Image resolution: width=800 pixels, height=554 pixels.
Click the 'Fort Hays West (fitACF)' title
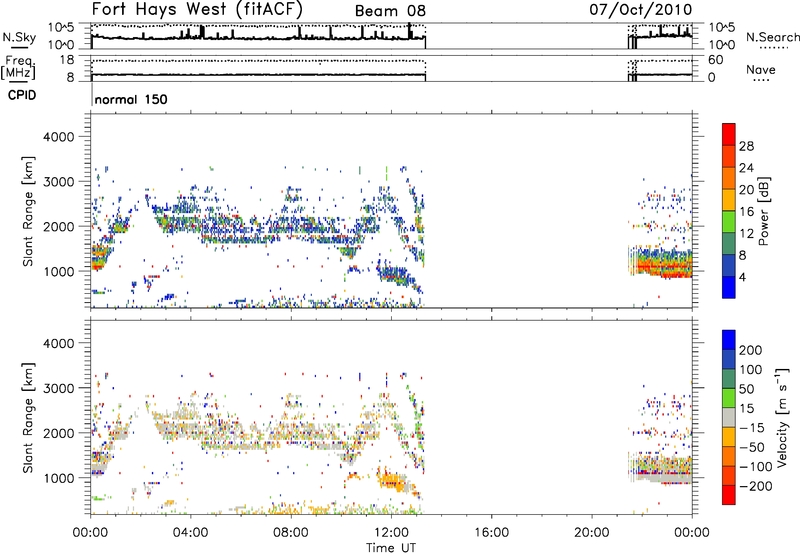(197, 10)
